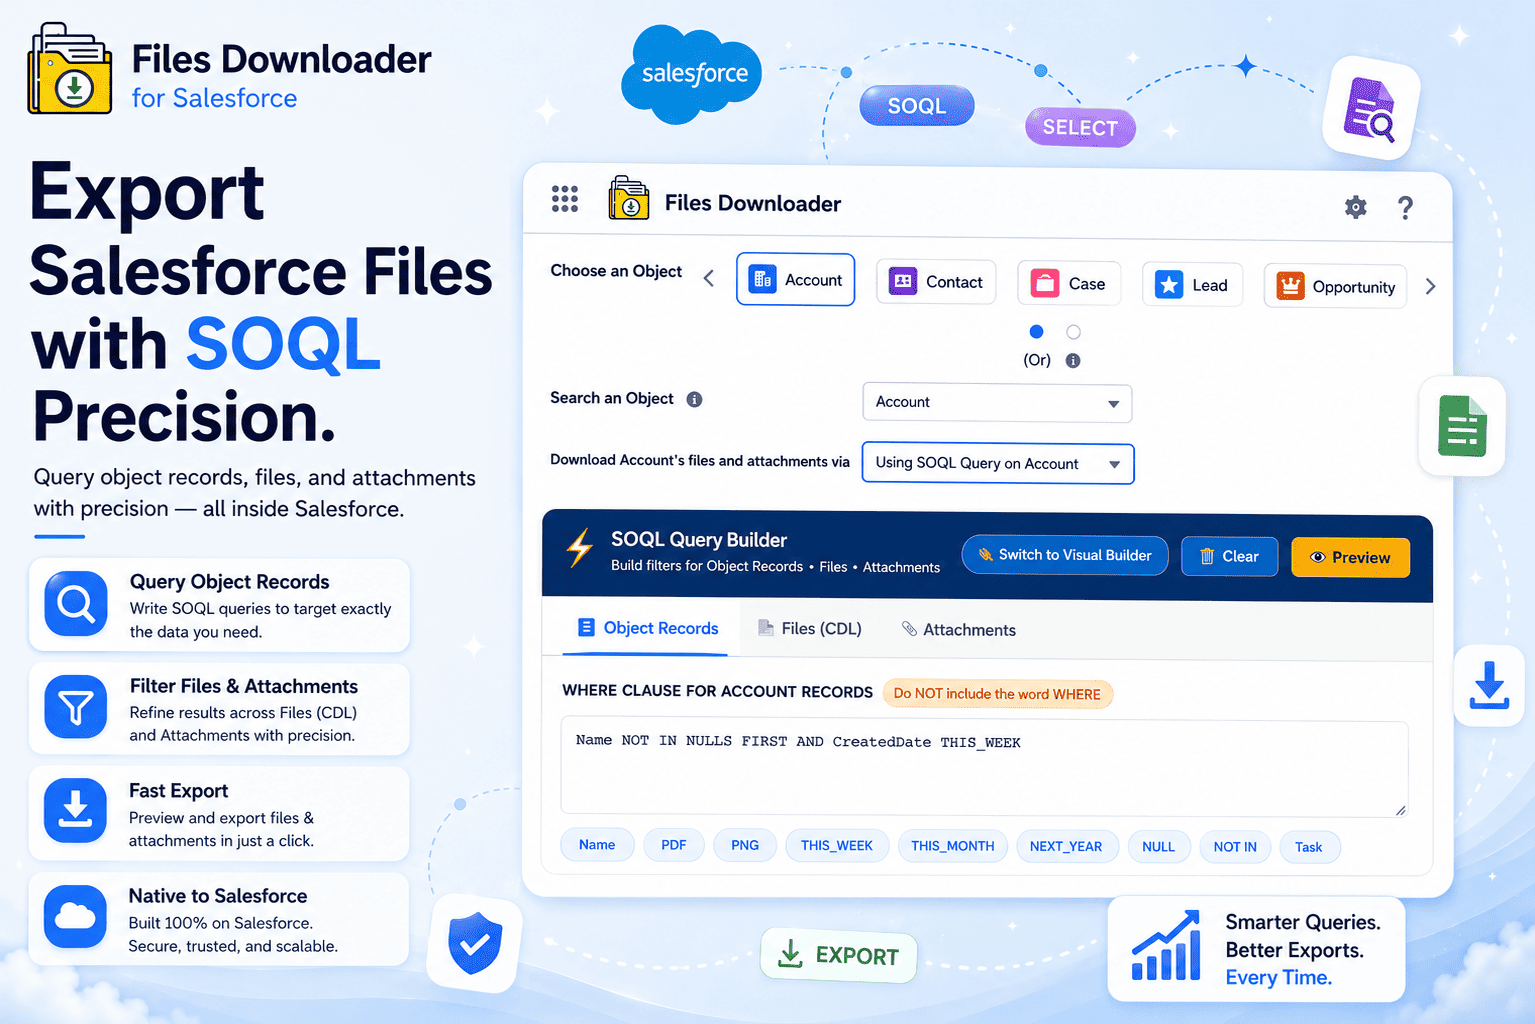
Task: Click the Filter Files & Attachments funnel icon
Action: (x=76, y=708)
